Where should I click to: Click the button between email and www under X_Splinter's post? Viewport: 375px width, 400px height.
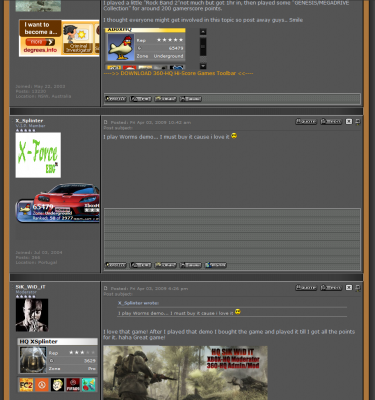pyautogui.click(x=191, y=265)
